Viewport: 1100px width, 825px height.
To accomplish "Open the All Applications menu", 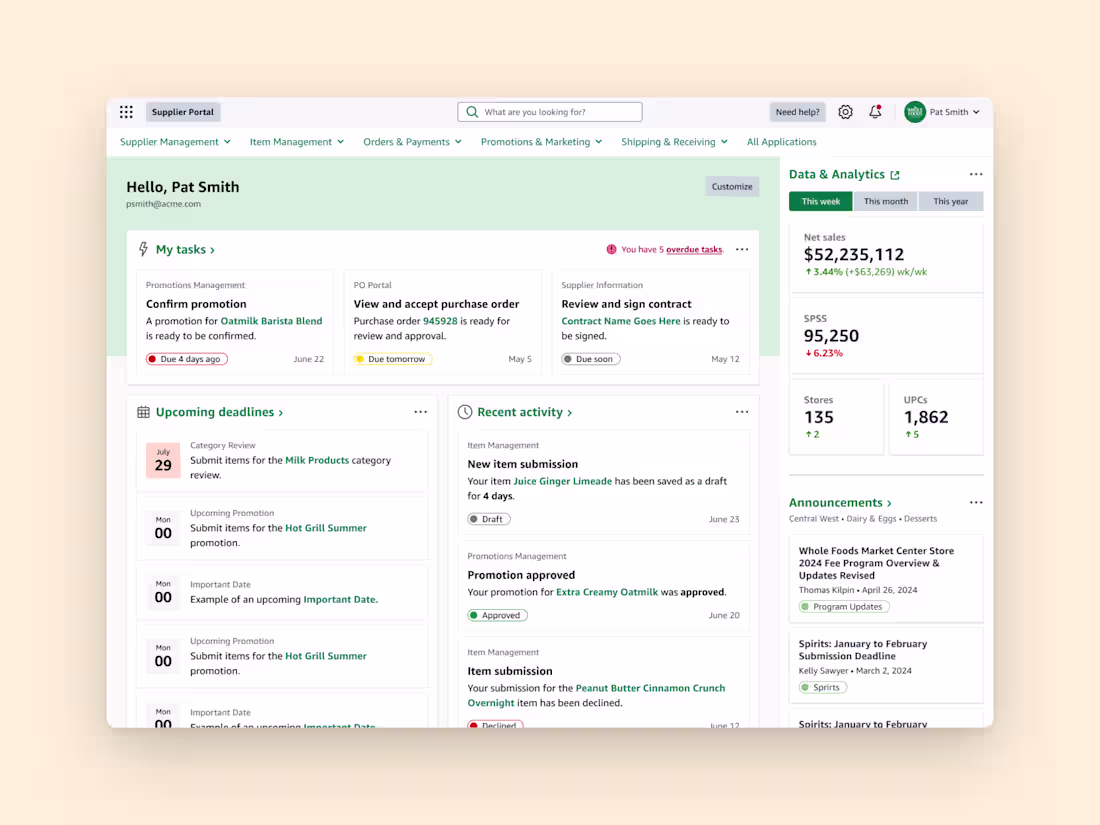I will pyautogui.click(x=781, y=141).
